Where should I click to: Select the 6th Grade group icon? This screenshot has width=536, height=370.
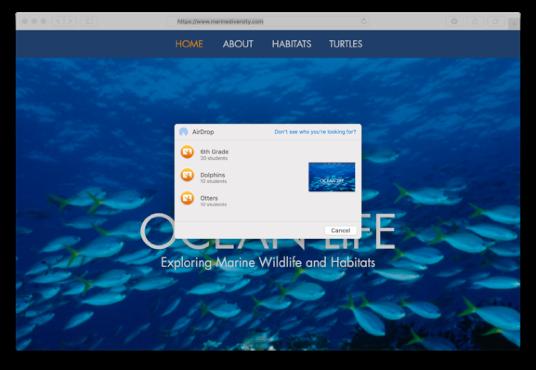coord(187,152)
